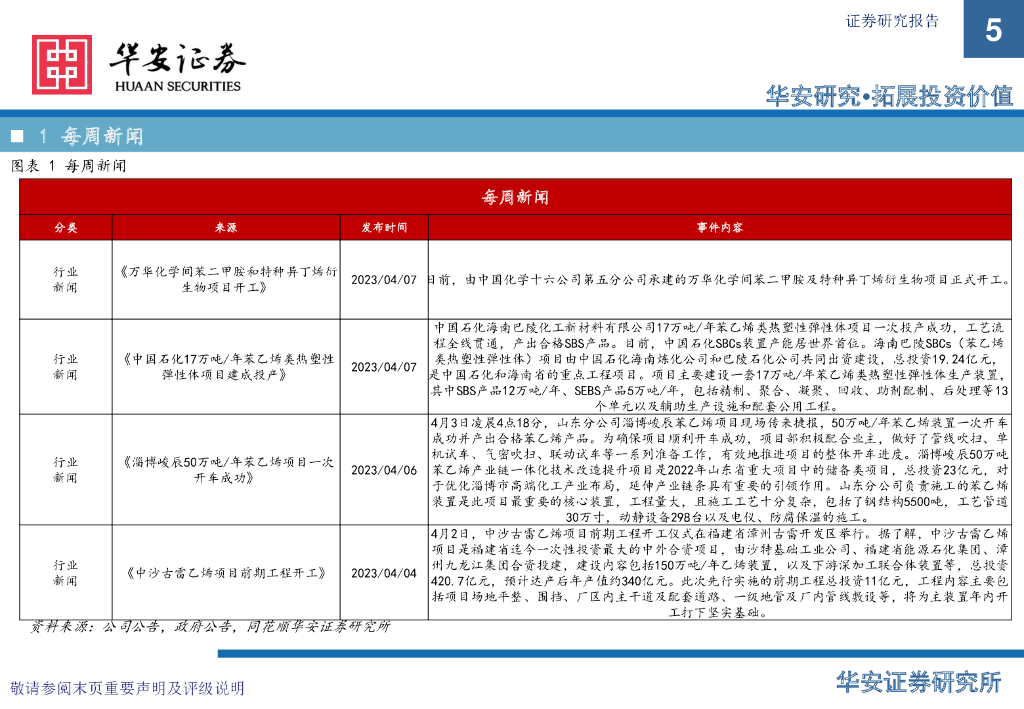The width and height of the screenshot is (1024, 709).
Task: Click the event content about 万华化学 project start
Action: pos(720,280)
